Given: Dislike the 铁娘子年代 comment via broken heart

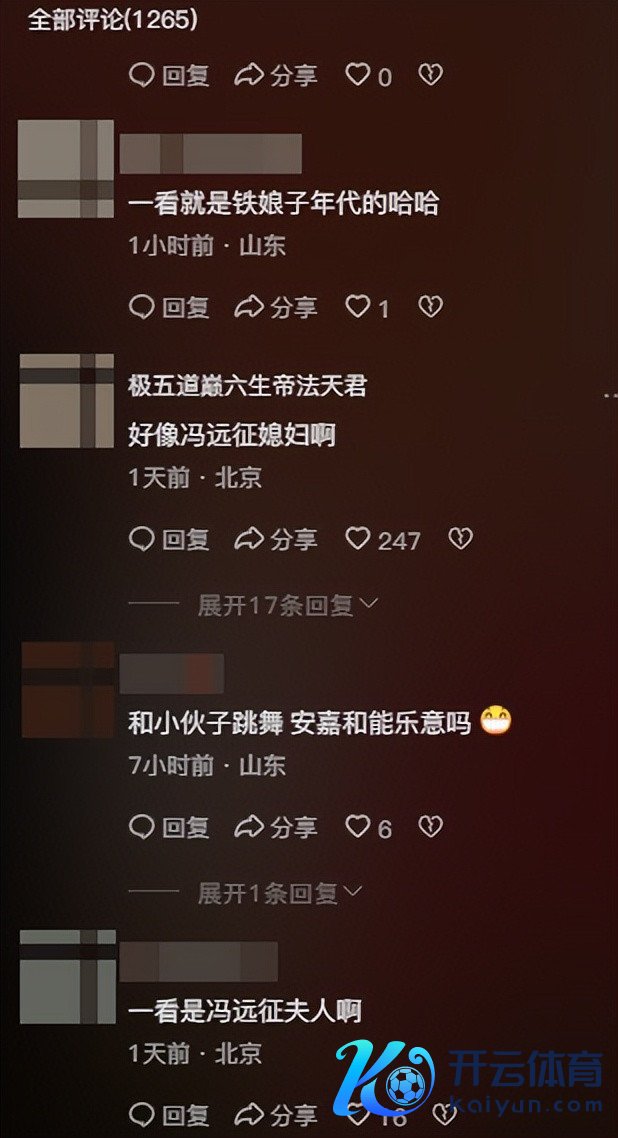Looking at the screenshot, I should (x=431, y=308).
